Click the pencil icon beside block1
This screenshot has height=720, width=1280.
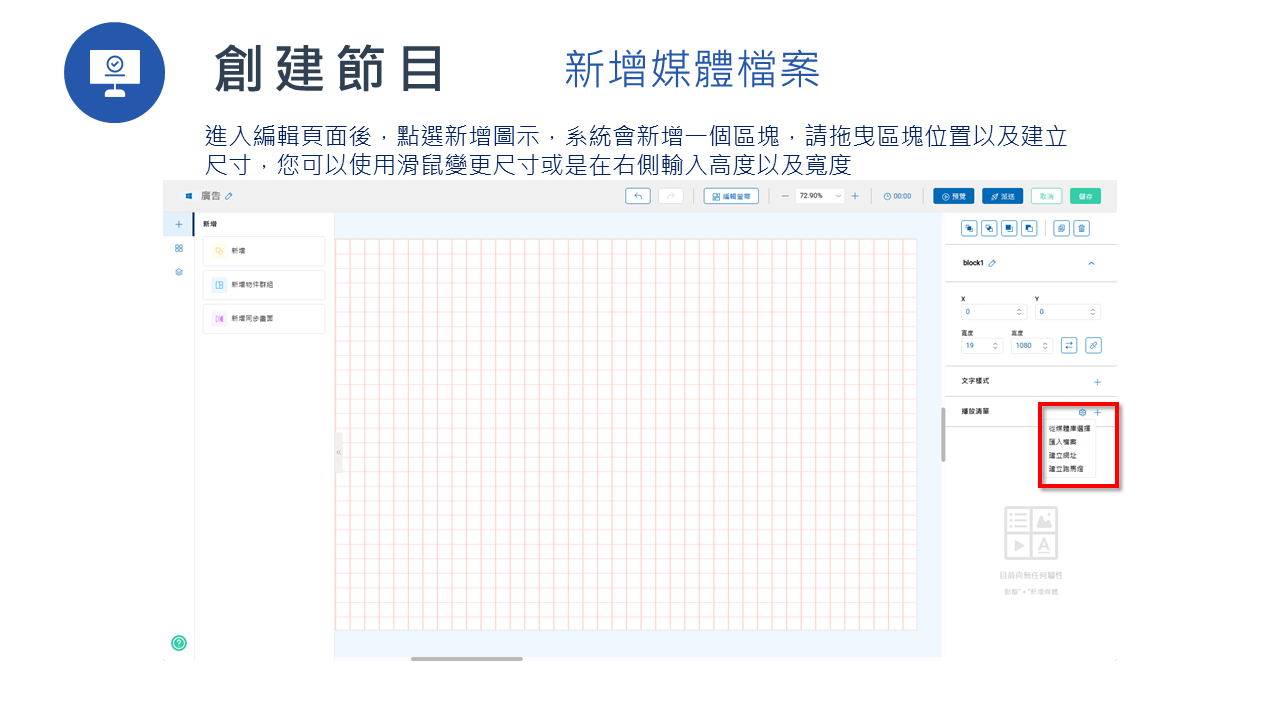(992, 263)
